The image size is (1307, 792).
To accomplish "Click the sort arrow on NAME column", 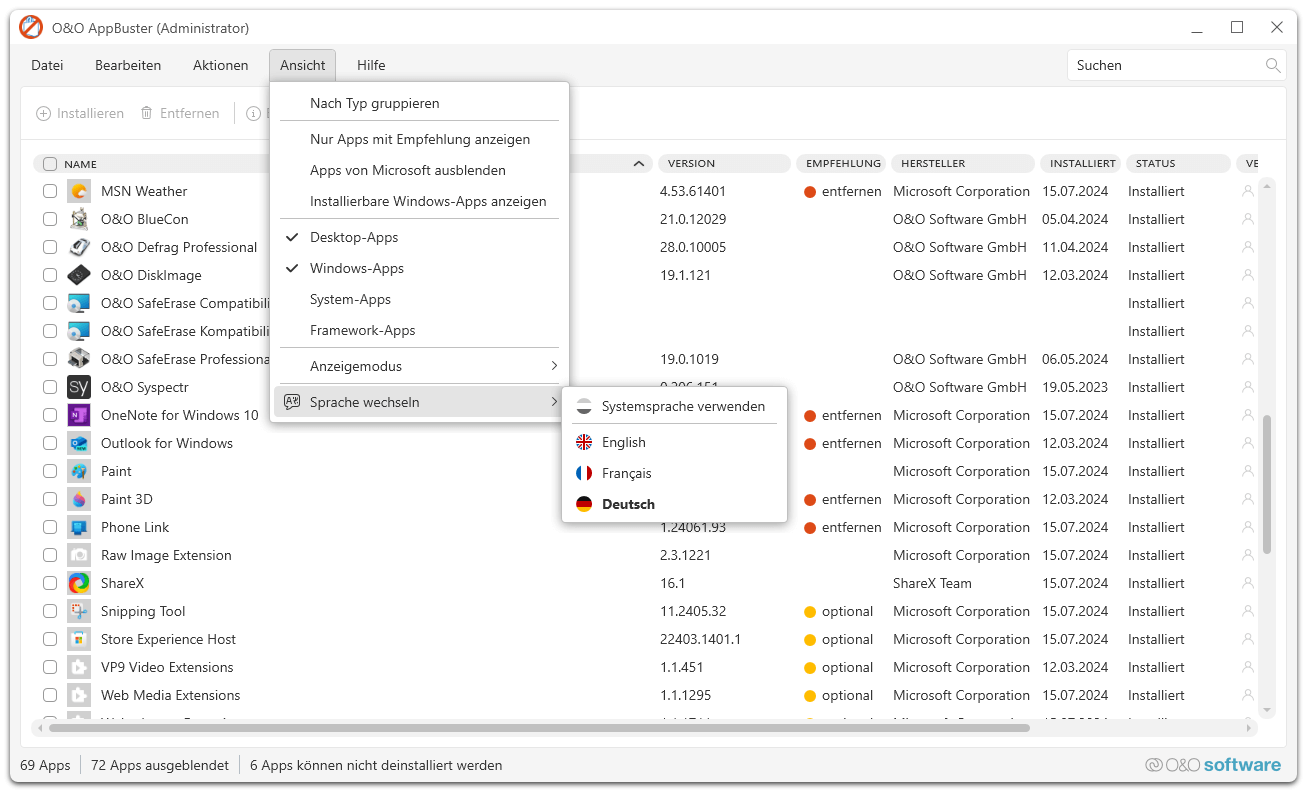I will pos(639,164).
